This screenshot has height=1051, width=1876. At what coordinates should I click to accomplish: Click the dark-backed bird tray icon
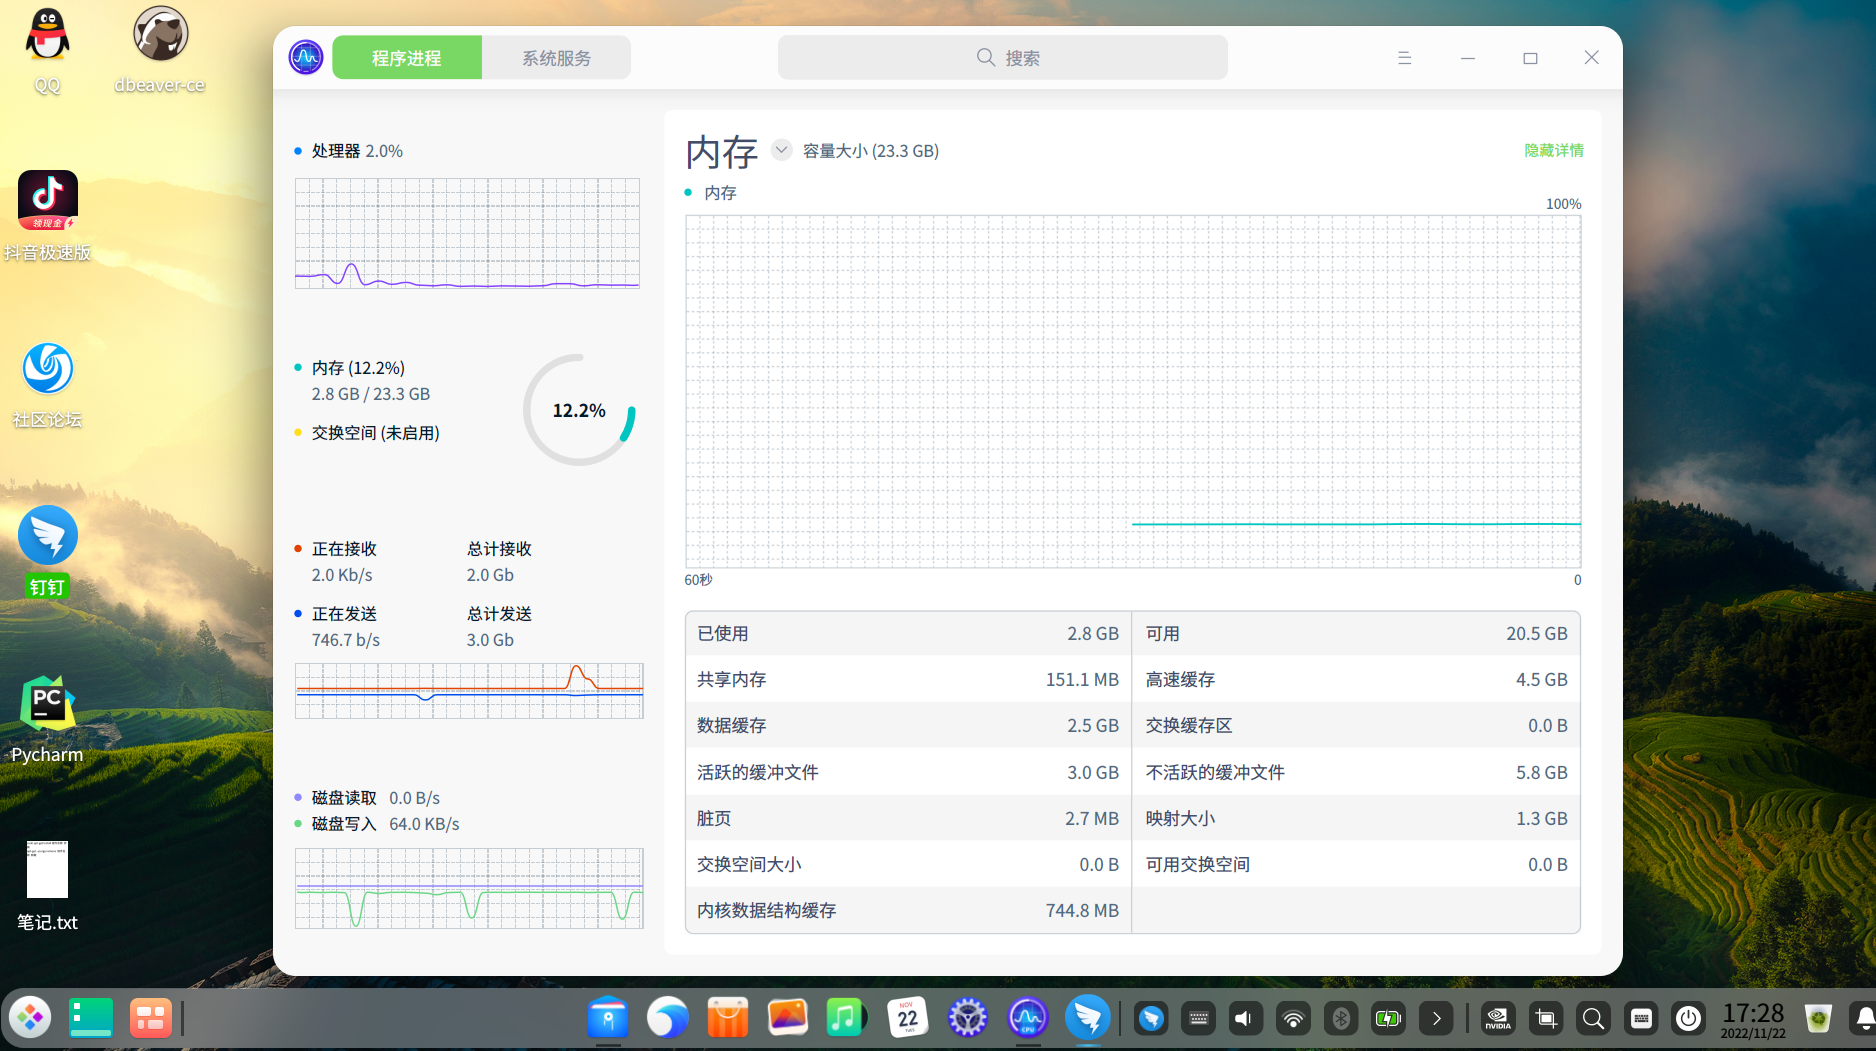click(x=1151, y=1018)
